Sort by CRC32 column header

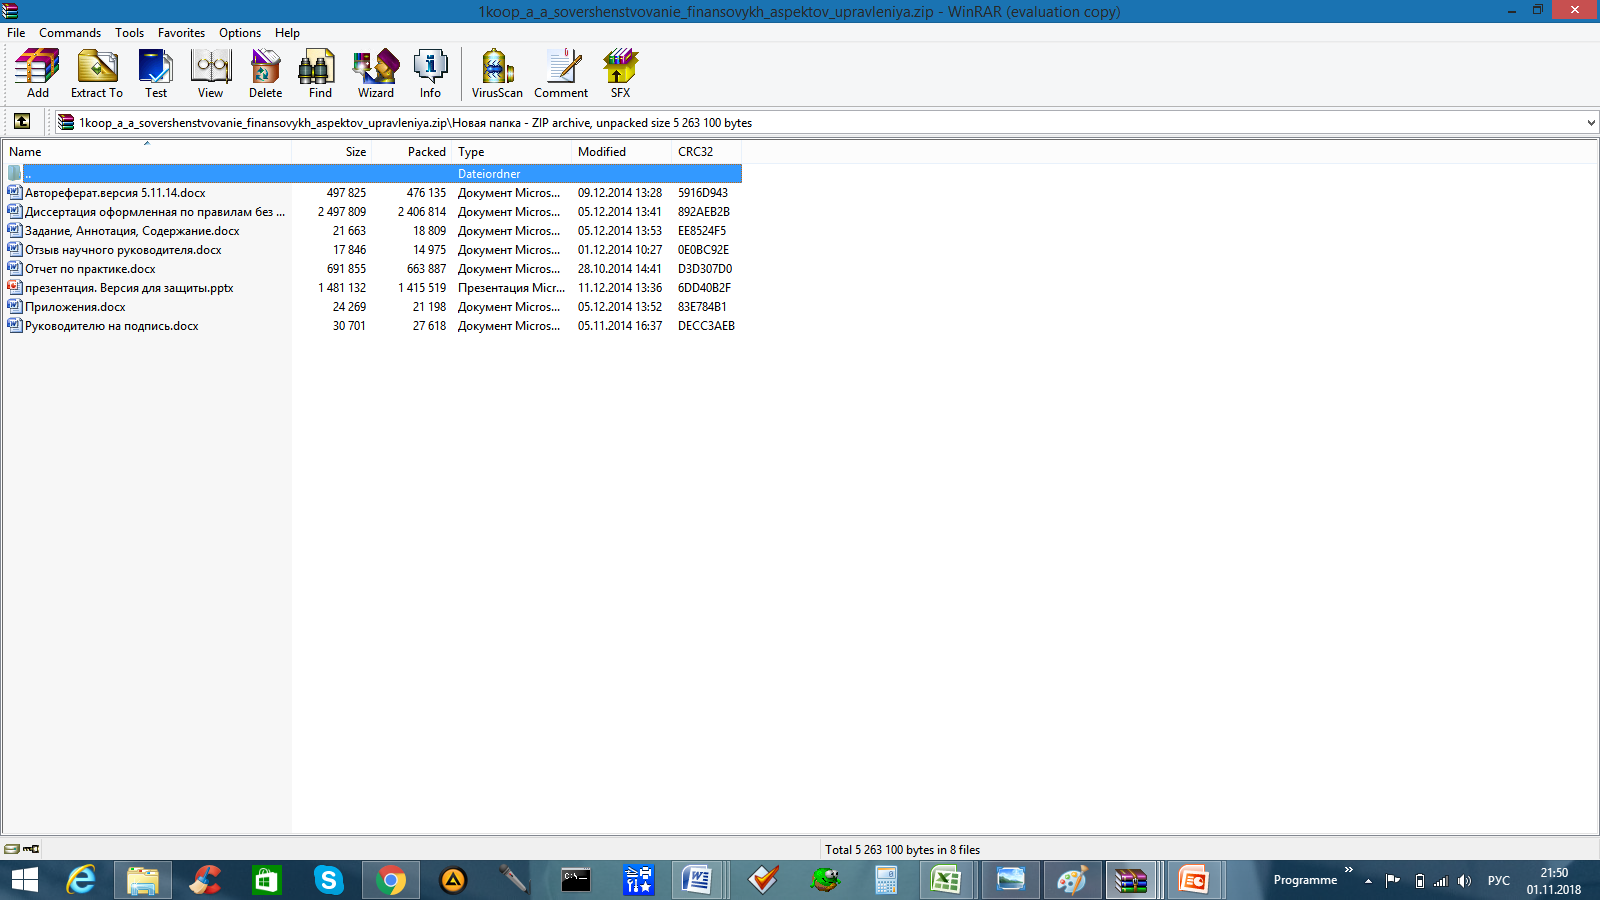pyautogui.click(x=707, y=152)
